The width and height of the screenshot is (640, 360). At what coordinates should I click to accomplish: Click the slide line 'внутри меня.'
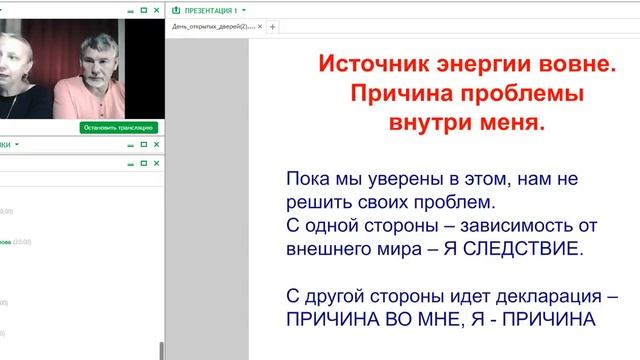467,122
